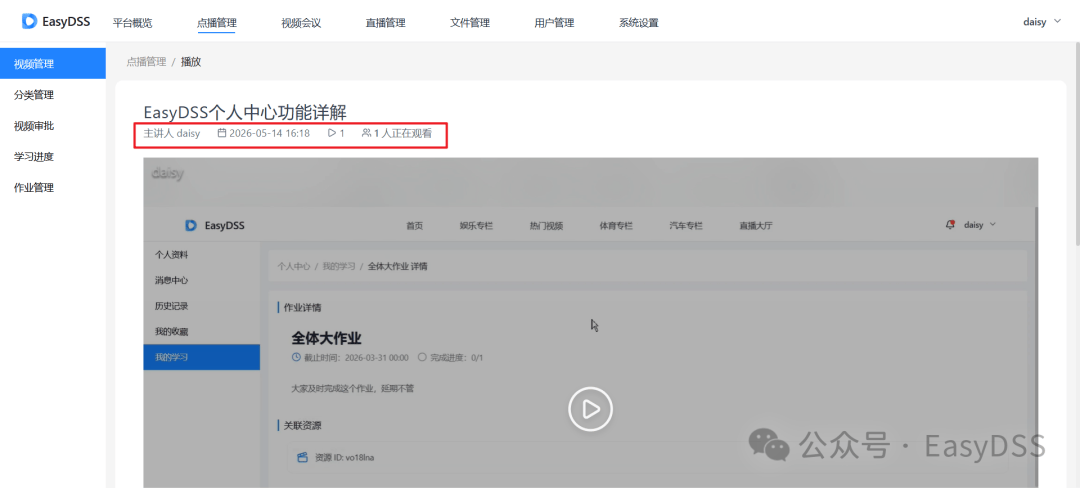Click 首页 in the video's navigation

[414, 226]
